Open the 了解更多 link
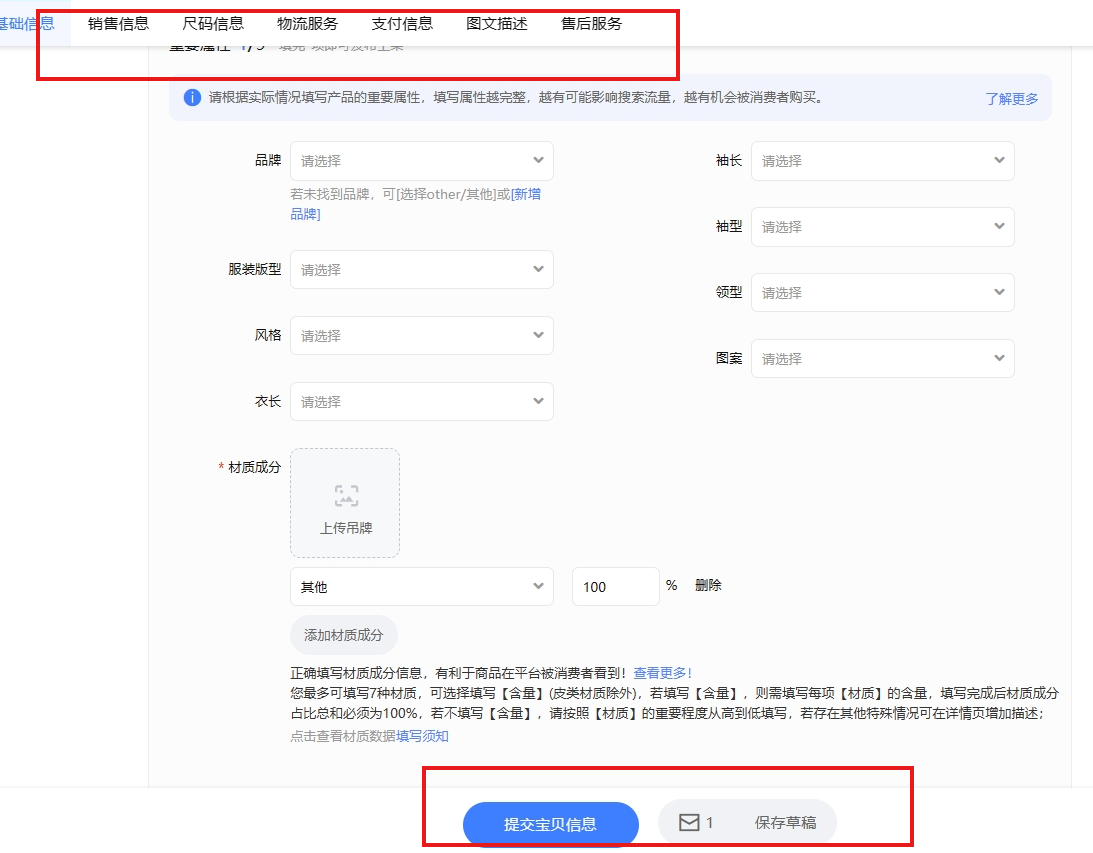Viewport: 1093px width, 853px height. 1011,99
